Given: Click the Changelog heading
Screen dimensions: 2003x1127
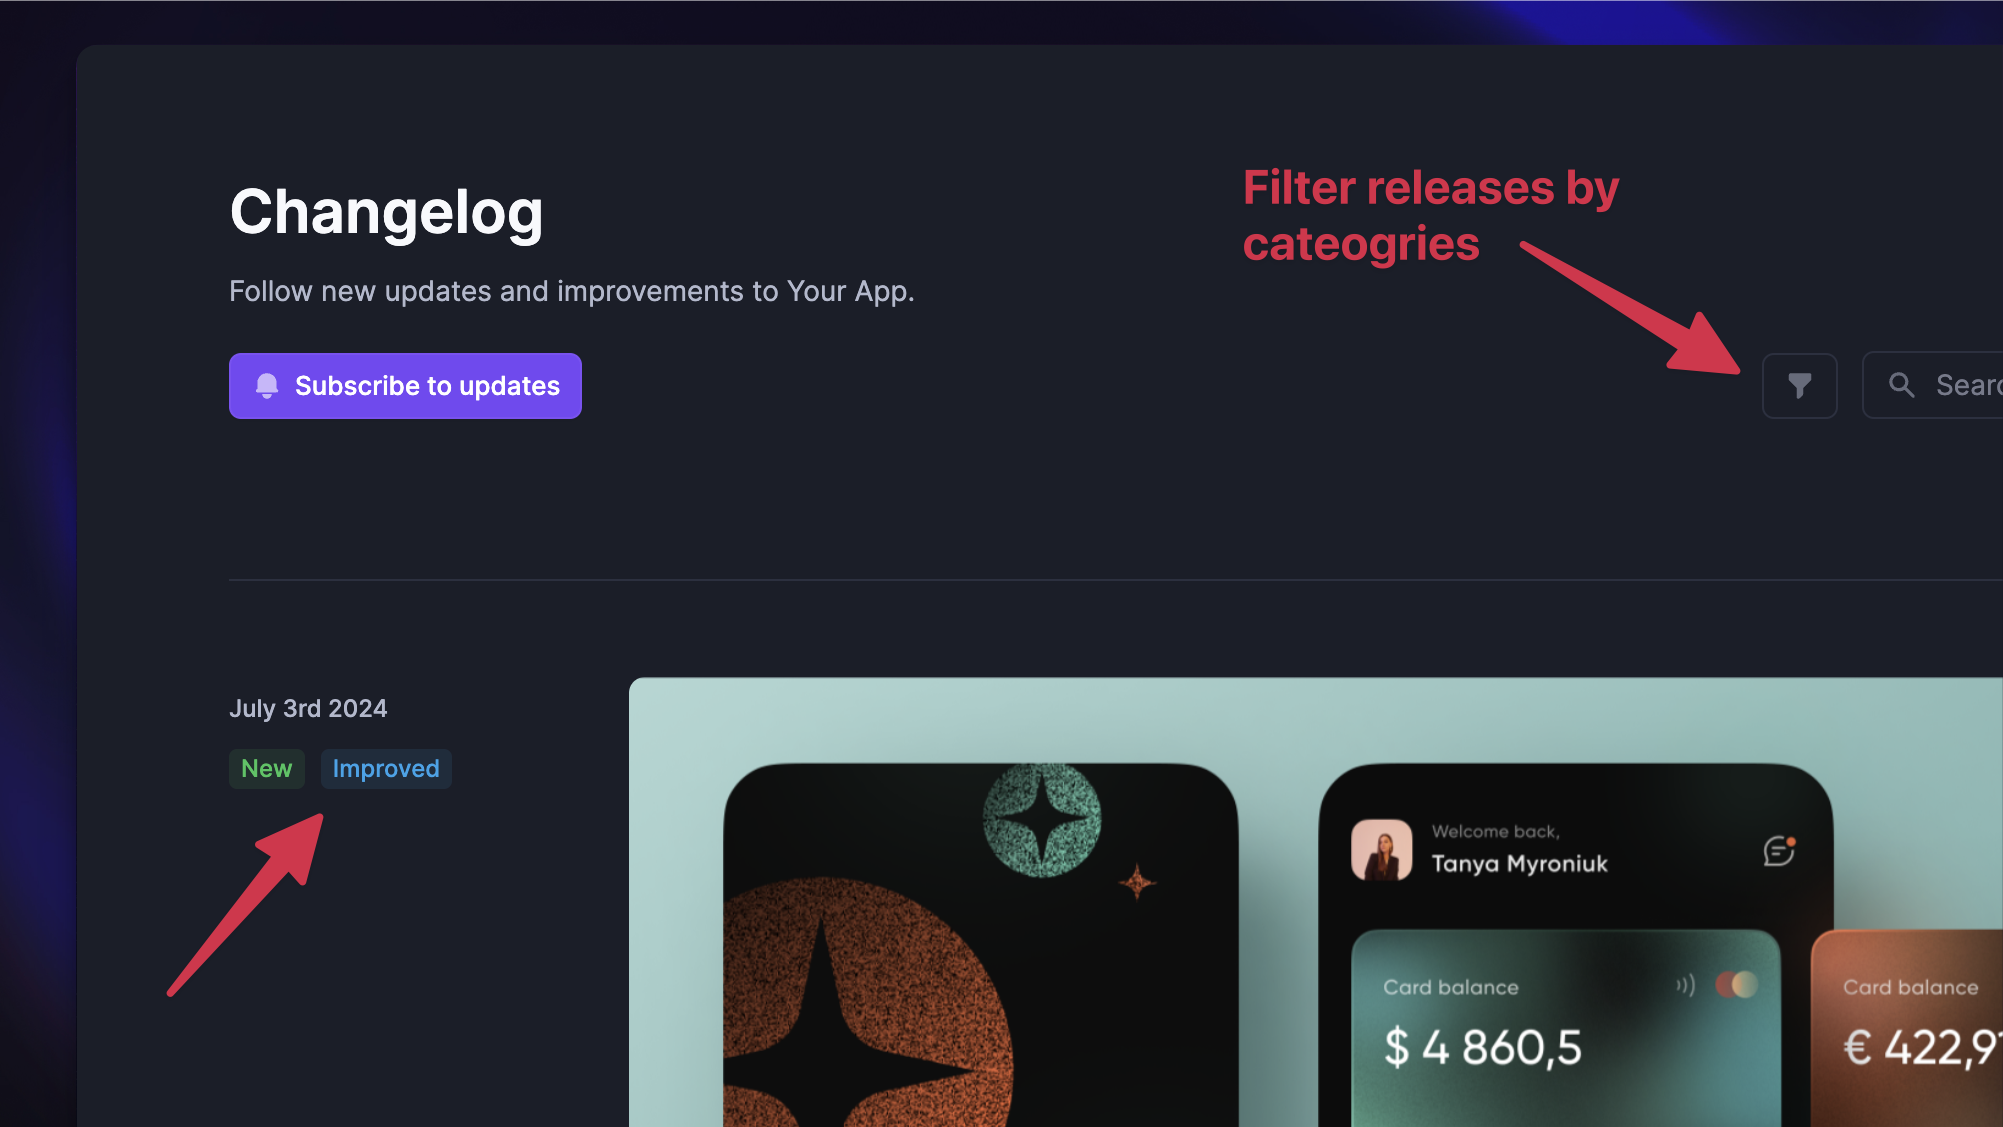Looking at the screenshot, I should (x=387, y=212).
